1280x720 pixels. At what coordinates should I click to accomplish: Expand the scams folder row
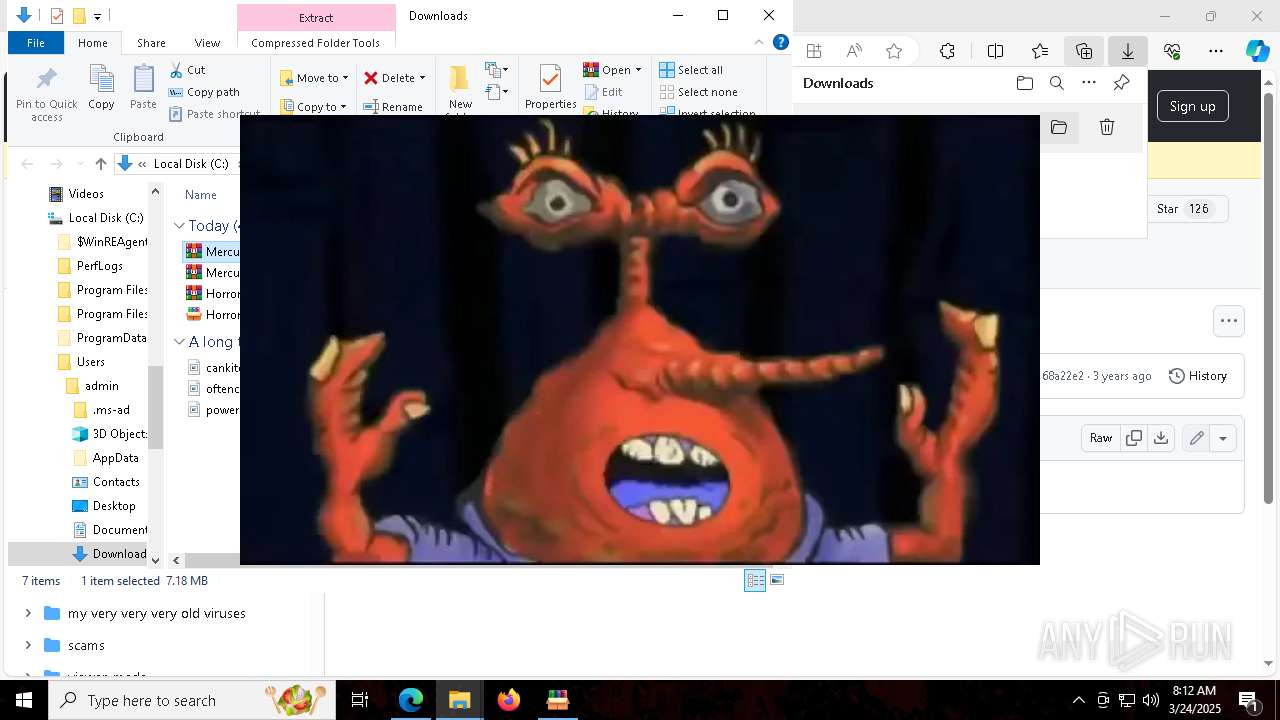[28, 645]
